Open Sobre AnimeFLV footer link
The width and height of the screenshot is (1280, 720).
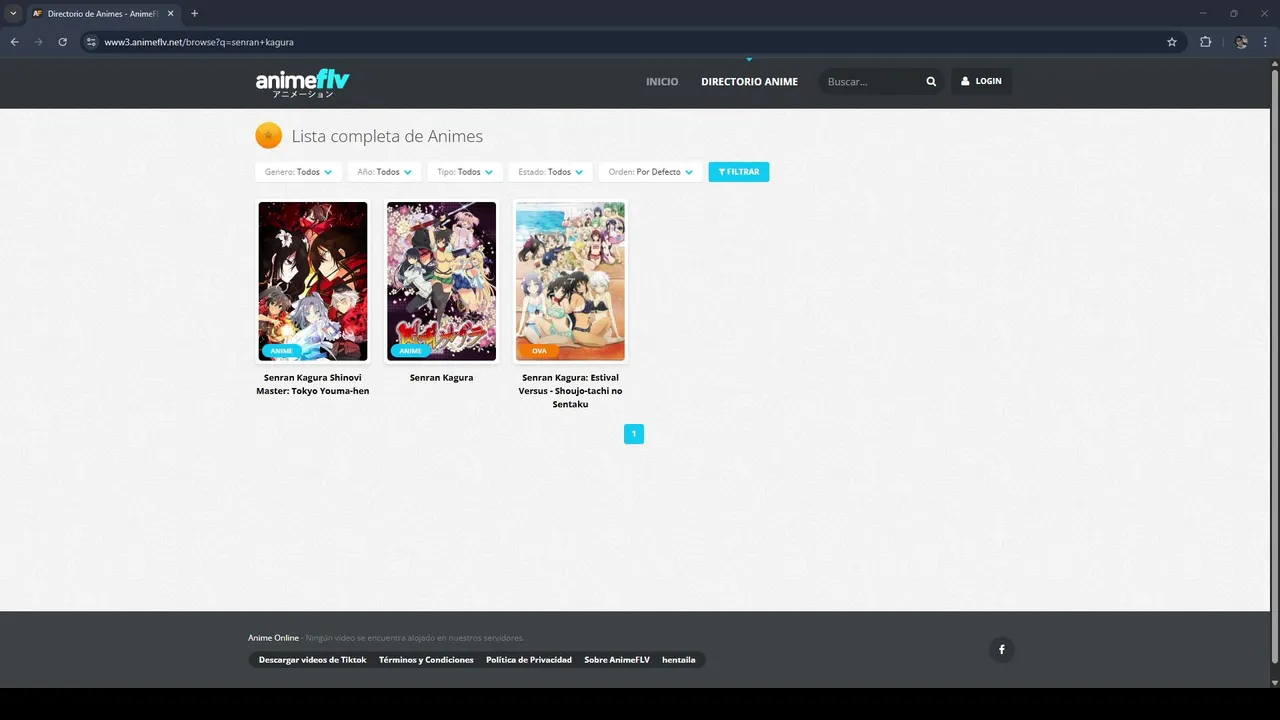[x=617, y=660]
